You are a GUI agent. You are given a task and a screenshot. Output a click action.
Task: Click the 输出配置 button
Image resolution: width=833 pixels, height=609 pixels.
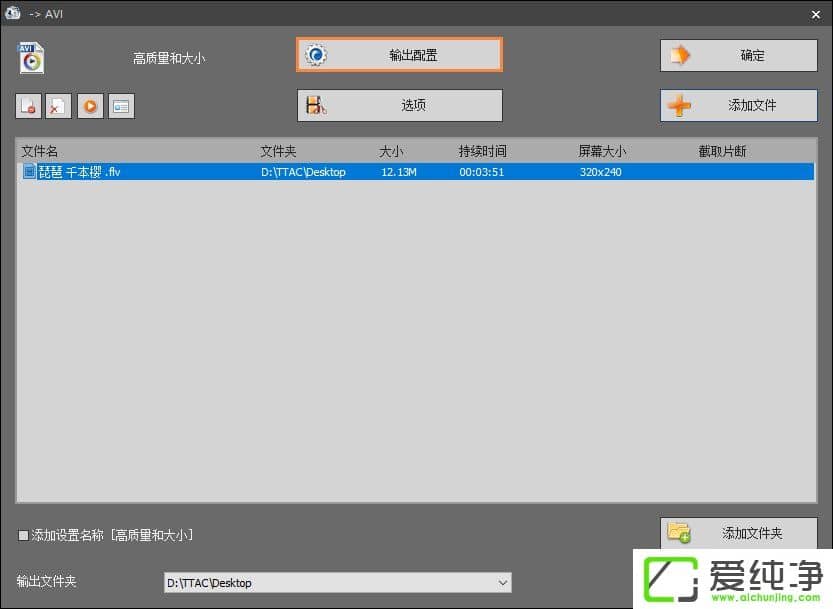pos(398,55)
